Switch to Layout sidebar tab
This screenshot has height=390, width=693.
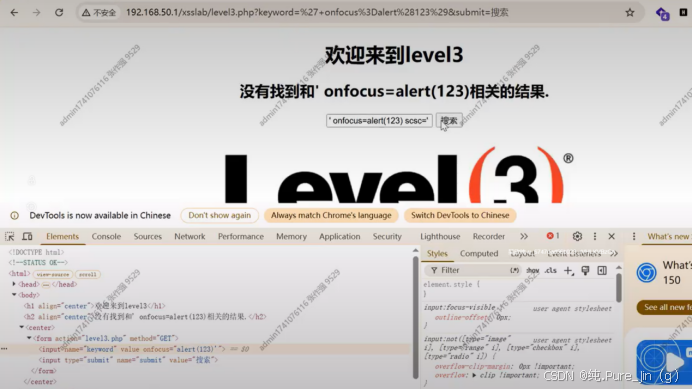[x=522, y=253]
